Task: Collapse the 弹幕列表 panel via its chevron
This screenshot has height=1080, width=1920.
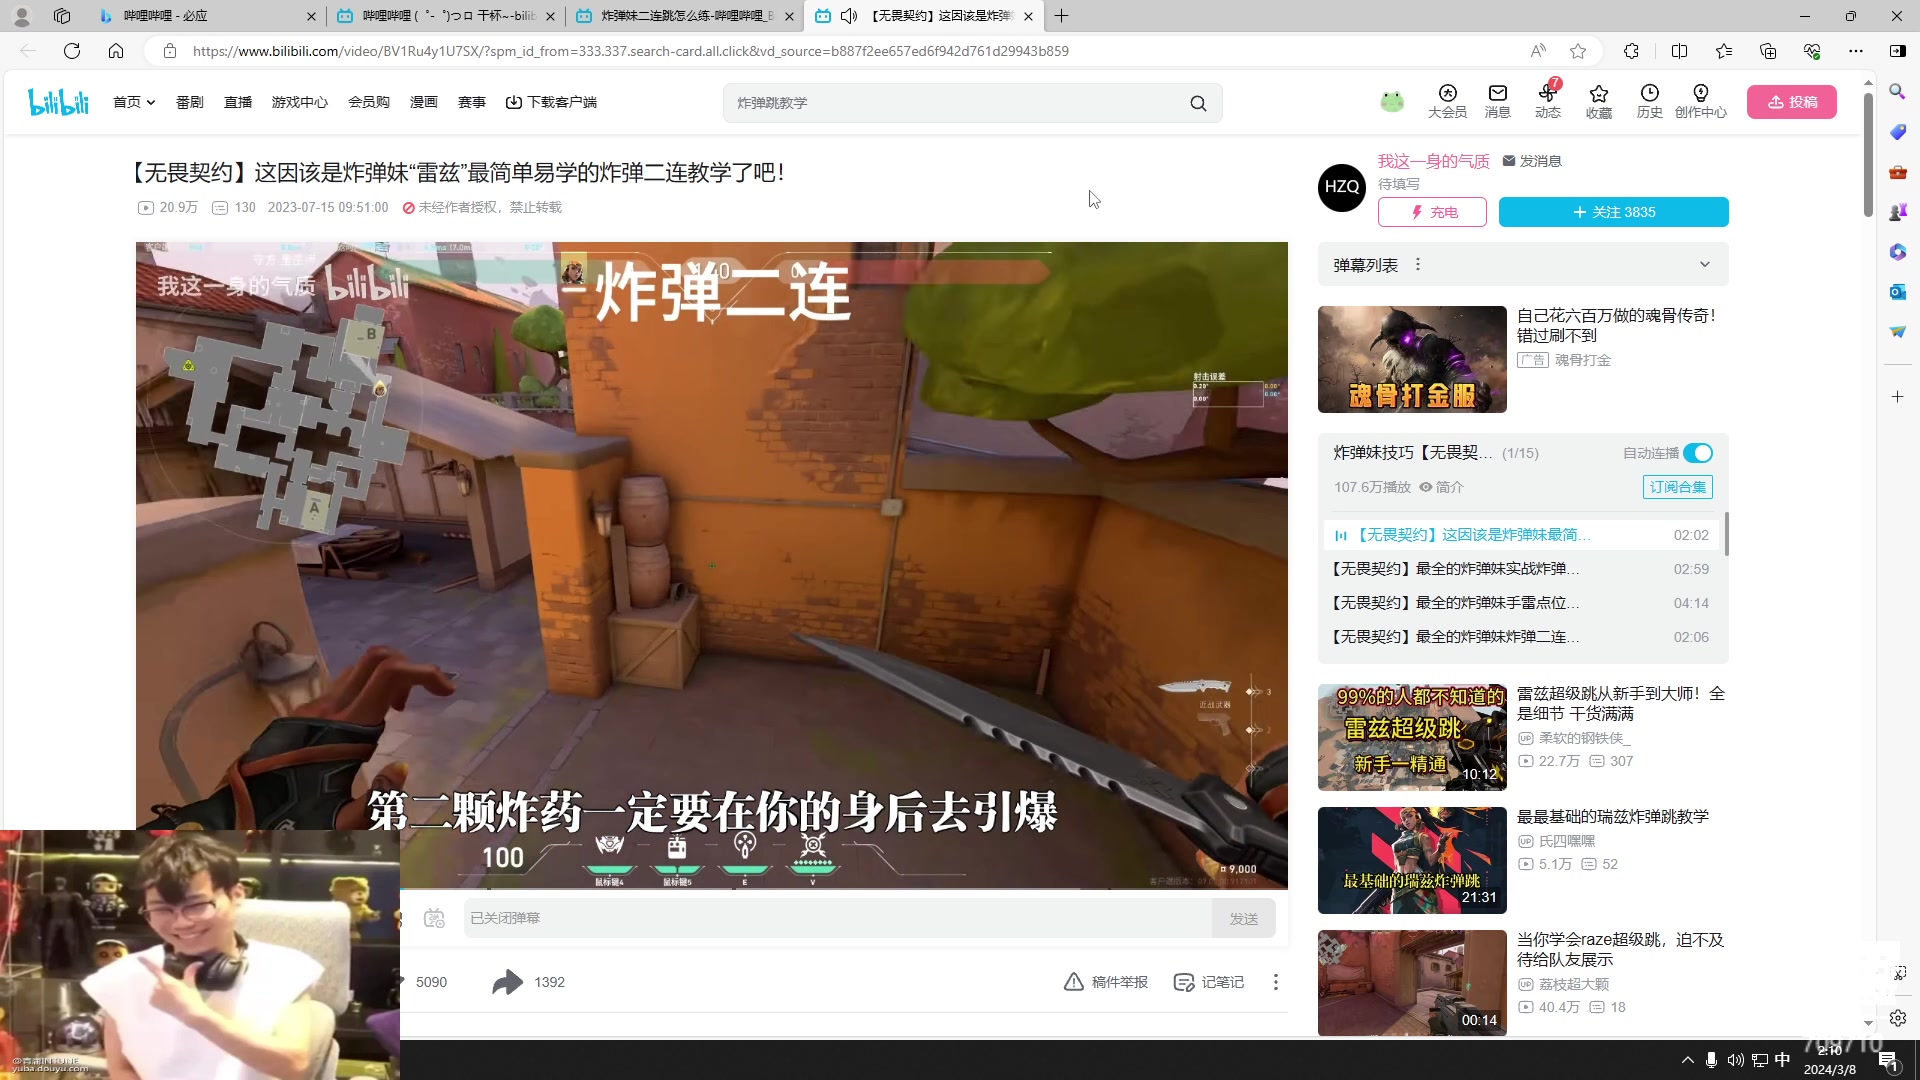Action: tap(1704, 264)
